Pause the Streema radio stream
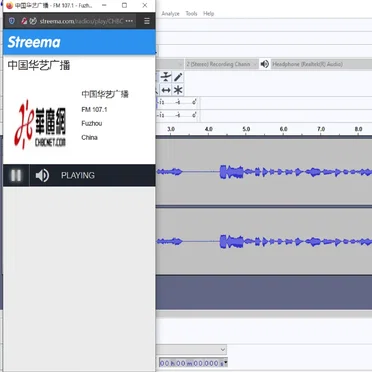 tap(16, 175)
